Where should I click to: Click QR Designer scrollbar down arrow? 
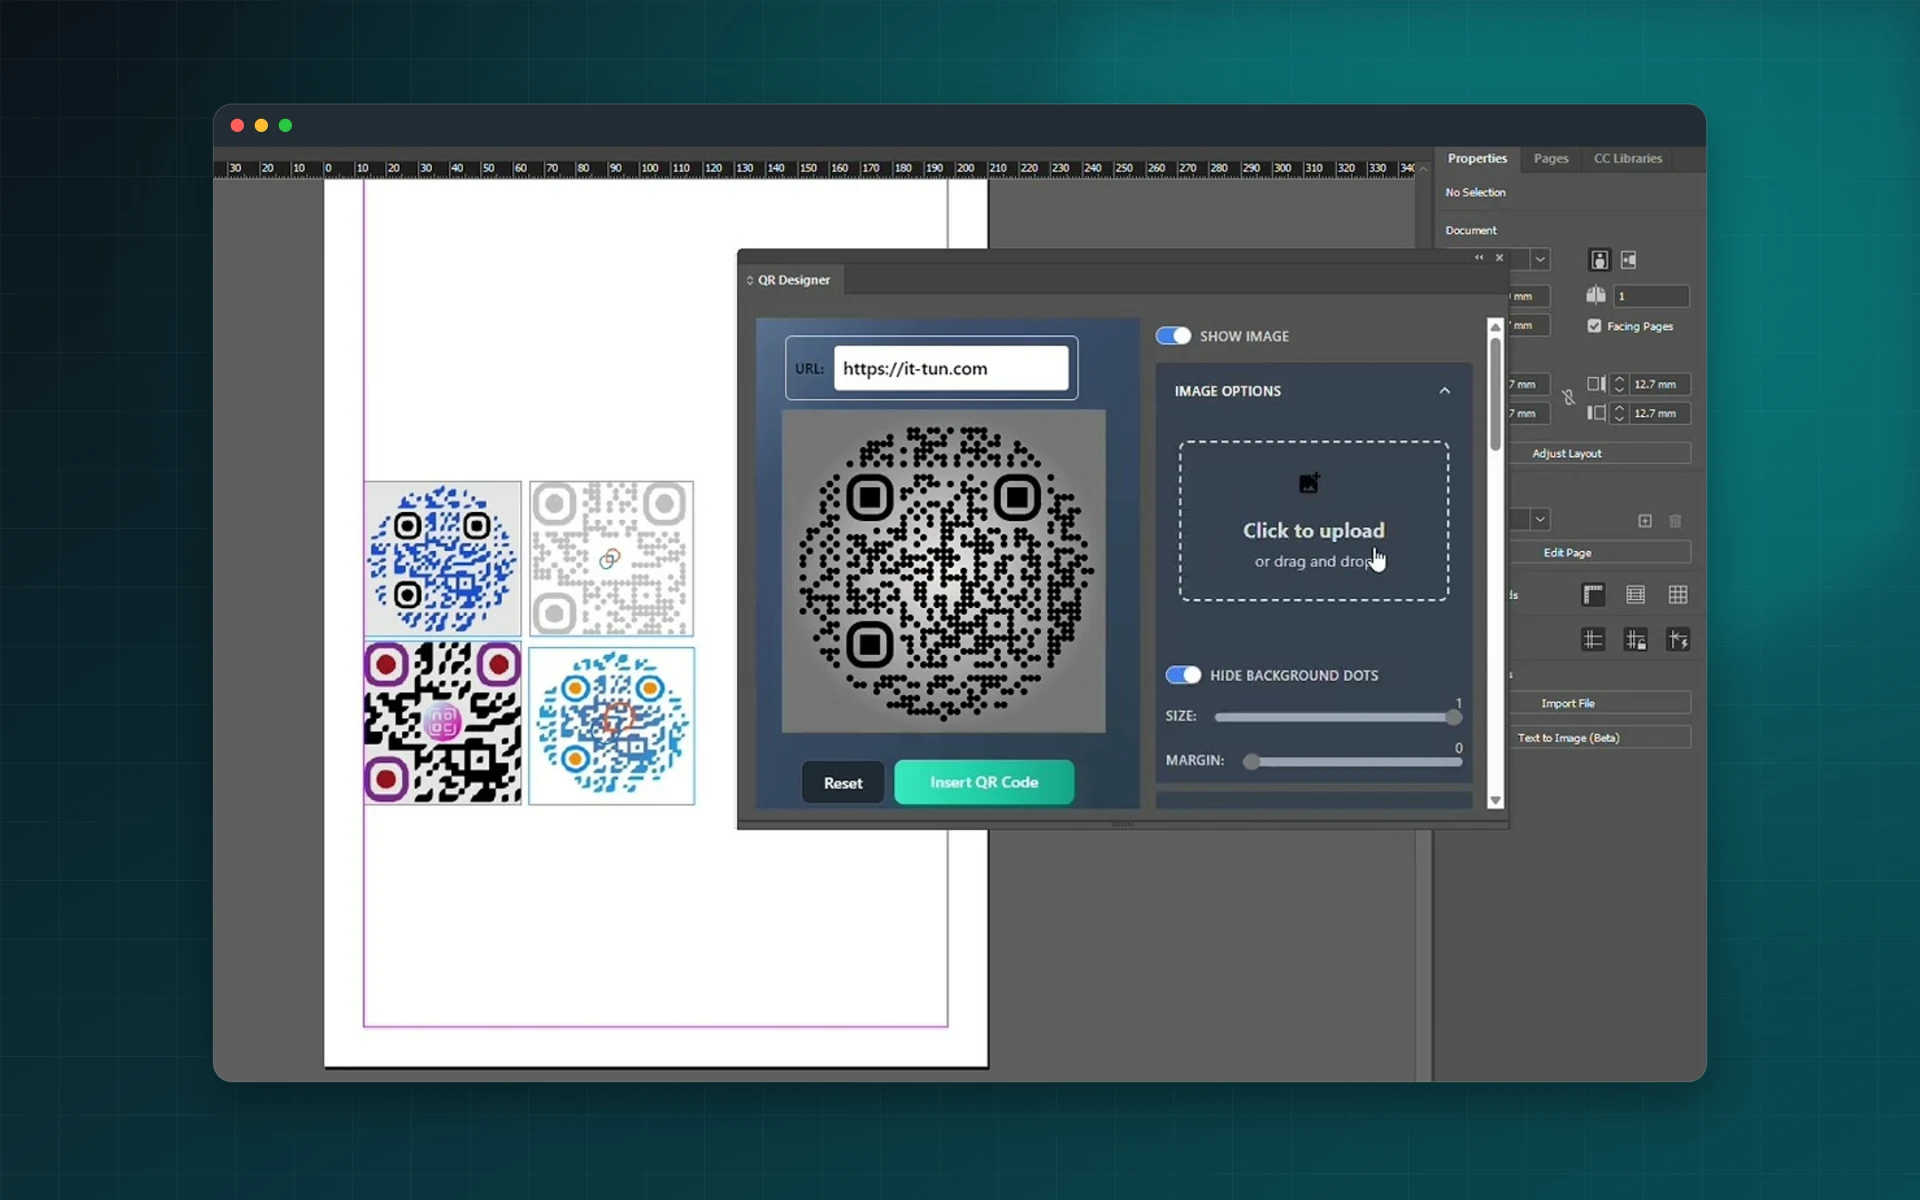coord(1495,800)
